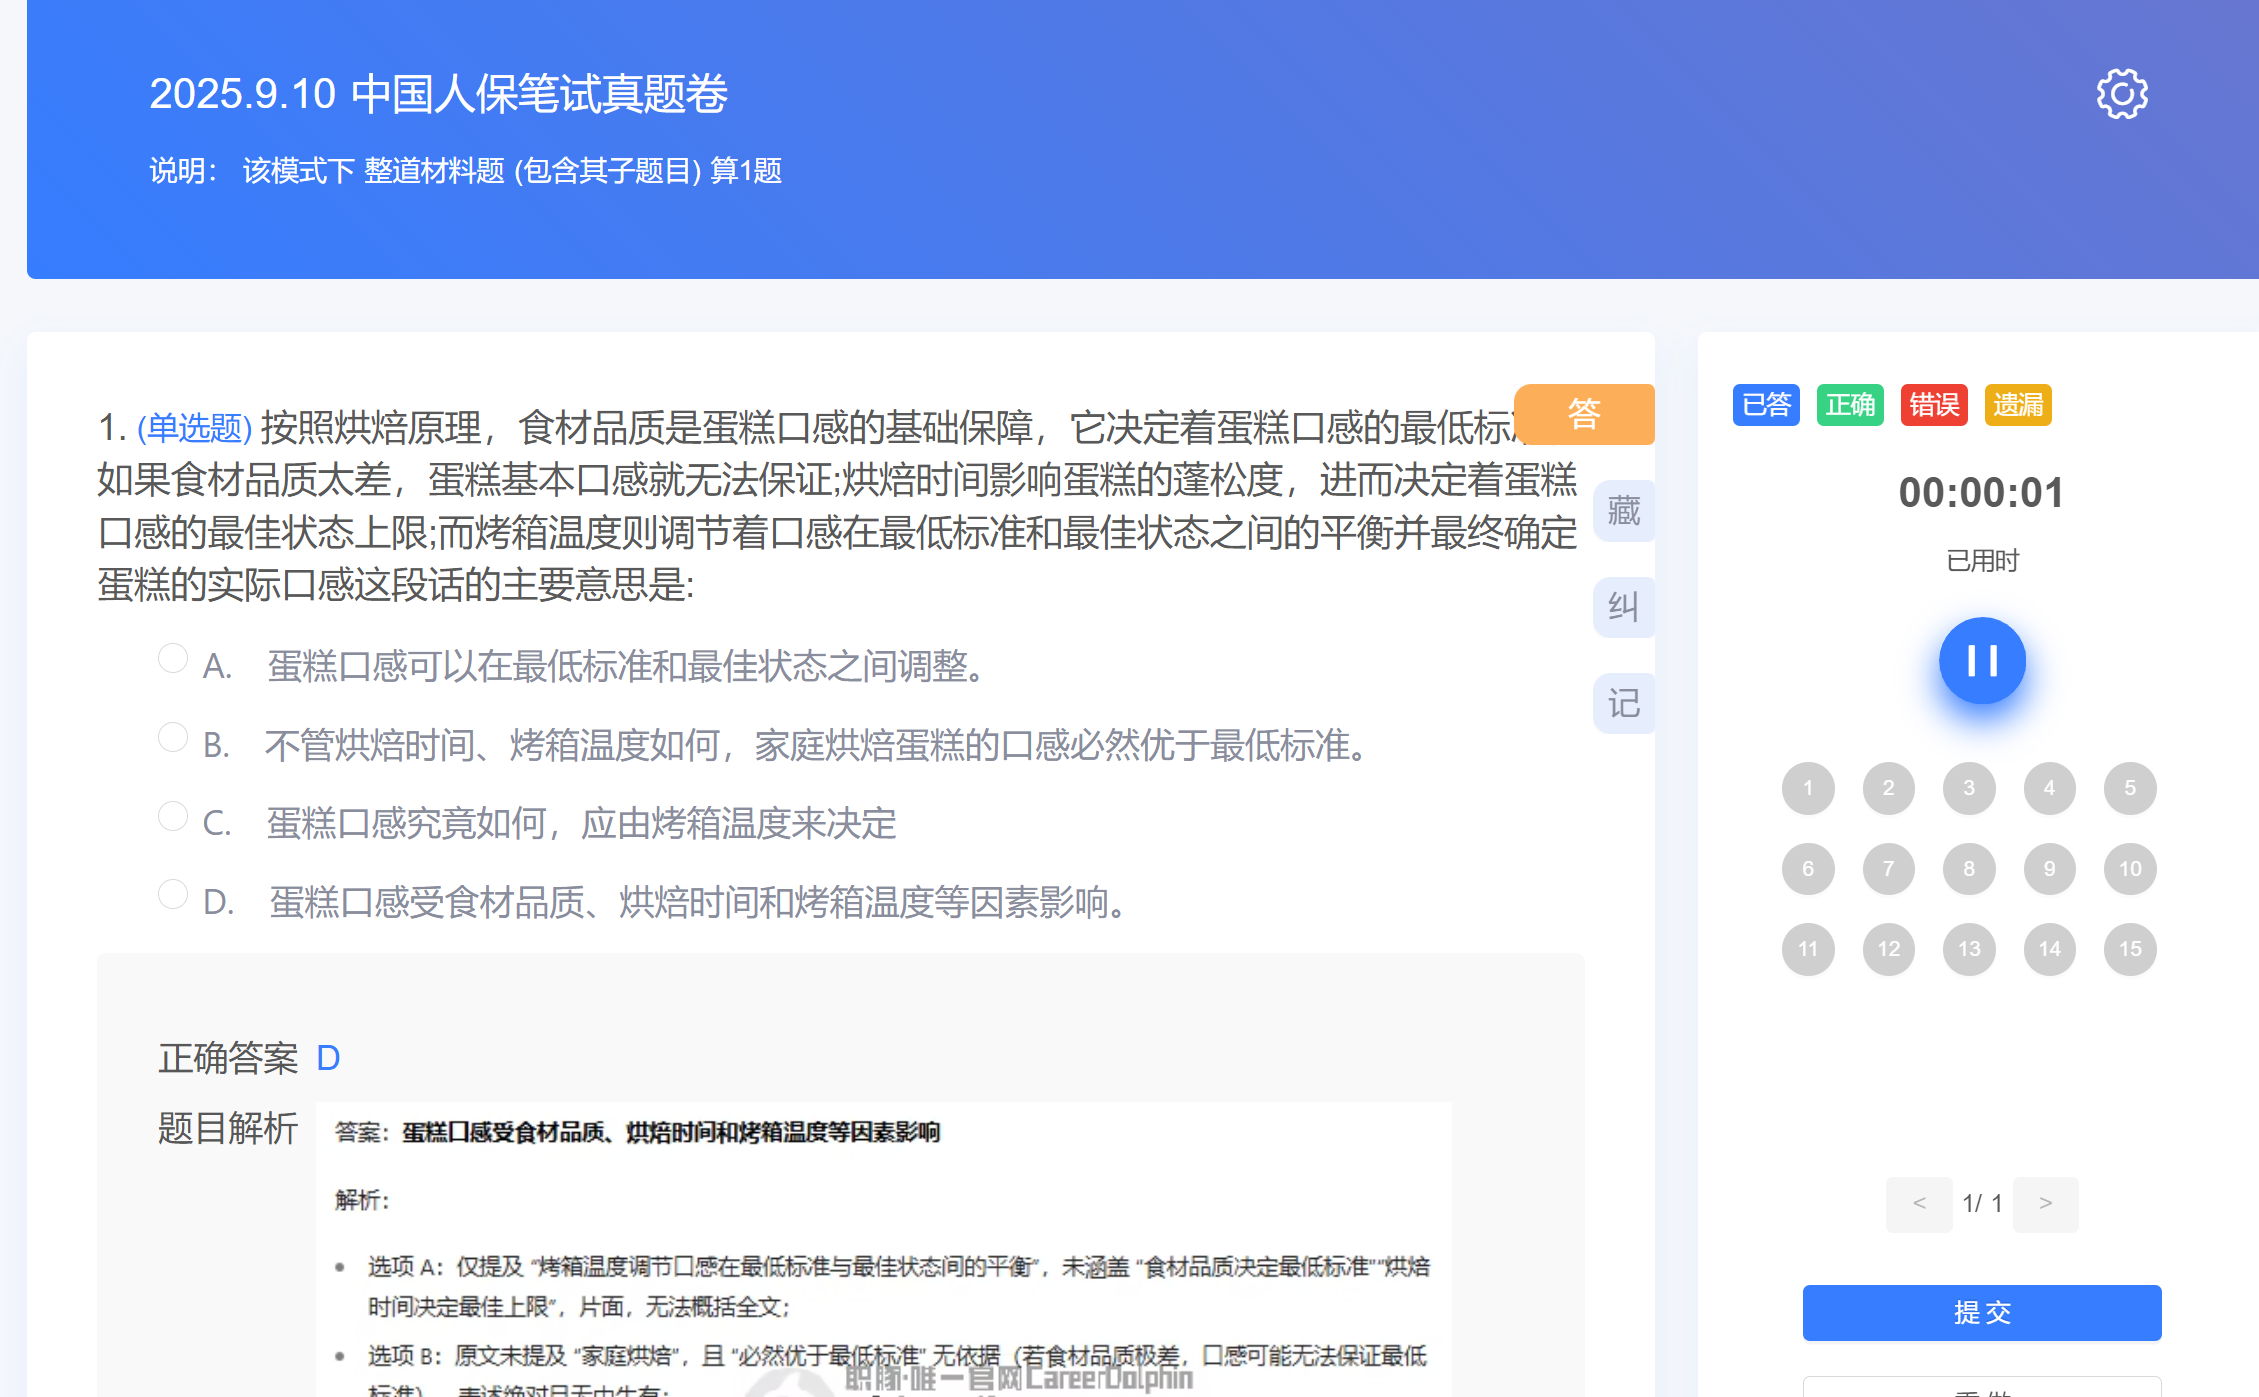Open question 3 from number grid
This screenshot has width=2259, height=1397.
pyautogui.click(x=1969, y=788)
